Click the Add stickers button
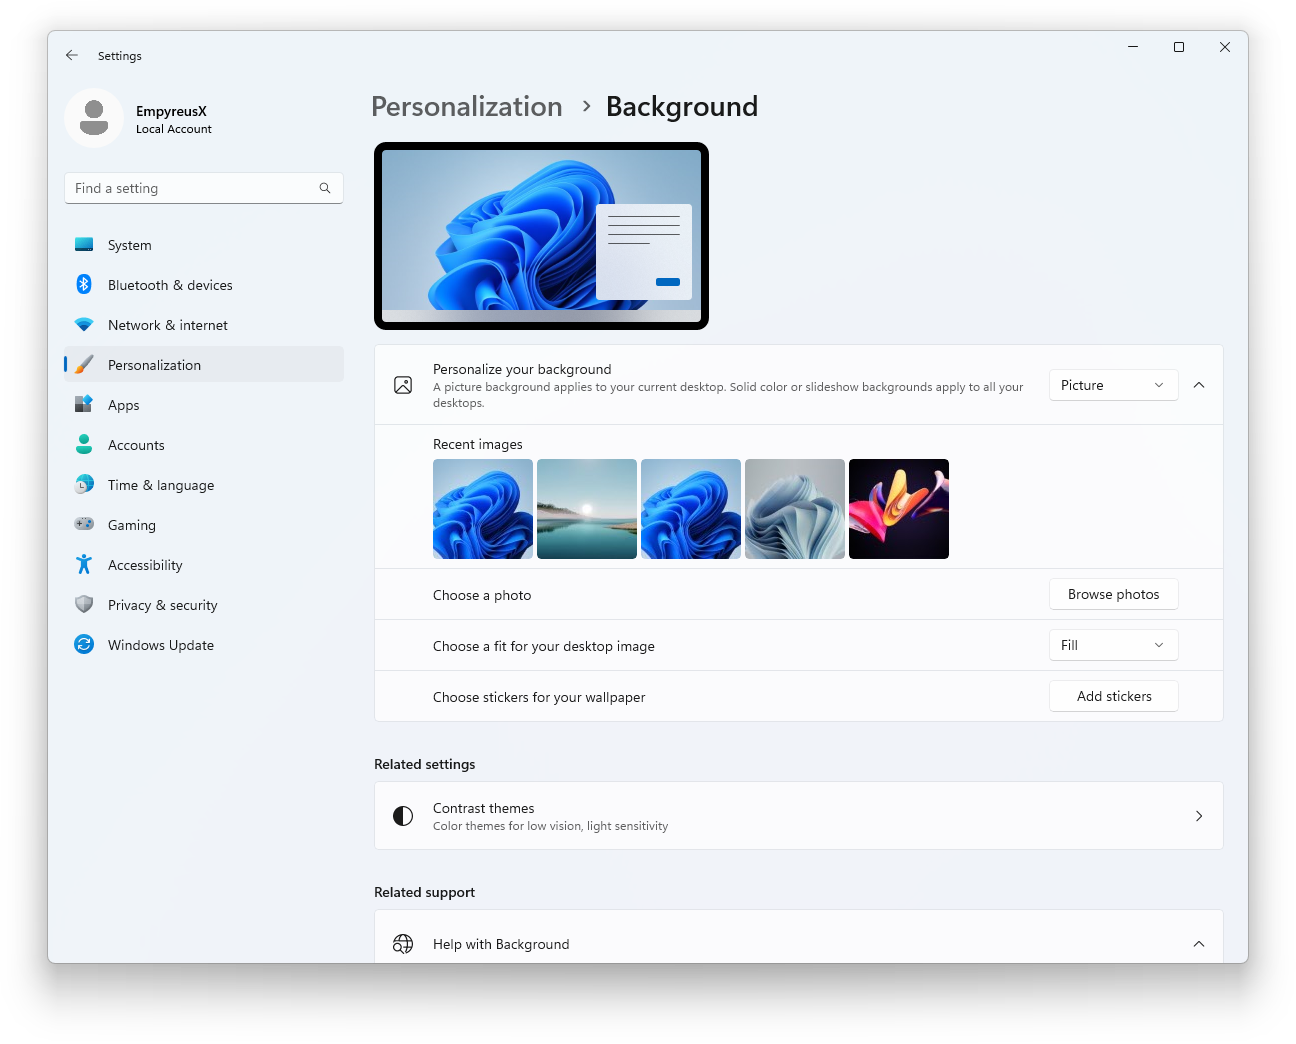This screenshot has width=1296, height=1044. pos(1113,696)
